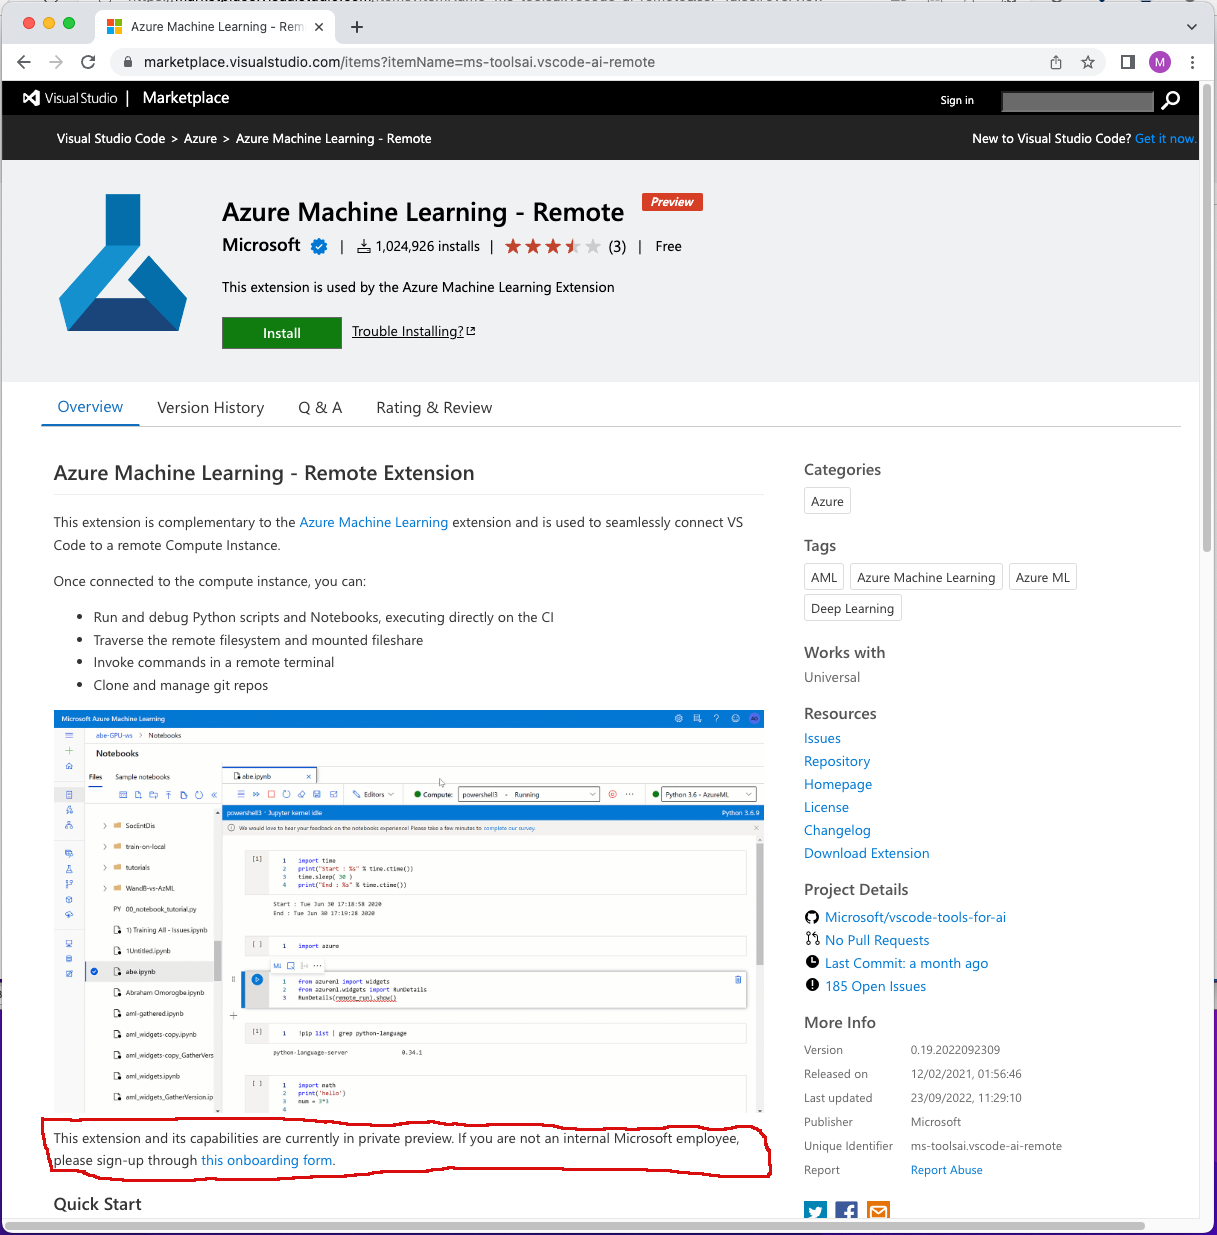Viewport: 1217px width, 1235px height.
Task: Open the Rating & Review tab
Action: 434,407
